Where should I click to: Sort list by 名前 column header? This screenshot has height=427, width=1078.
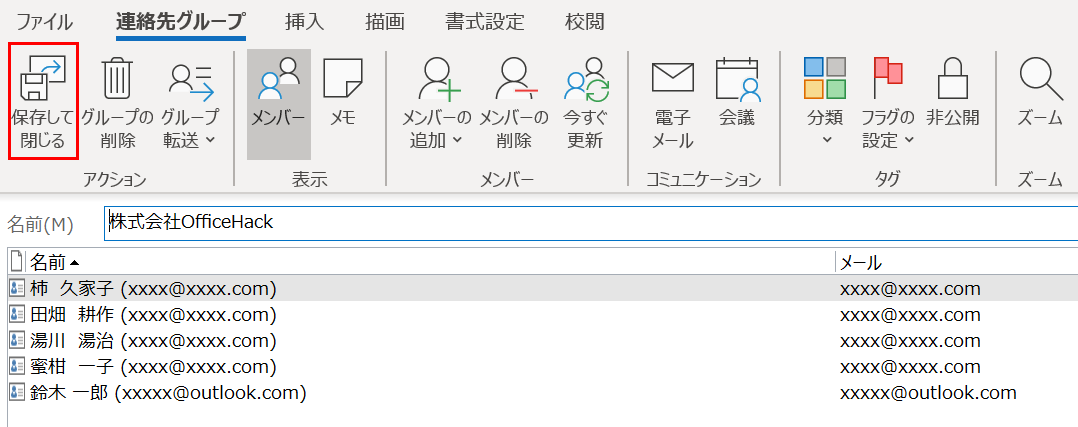click(x=48, y=263)
